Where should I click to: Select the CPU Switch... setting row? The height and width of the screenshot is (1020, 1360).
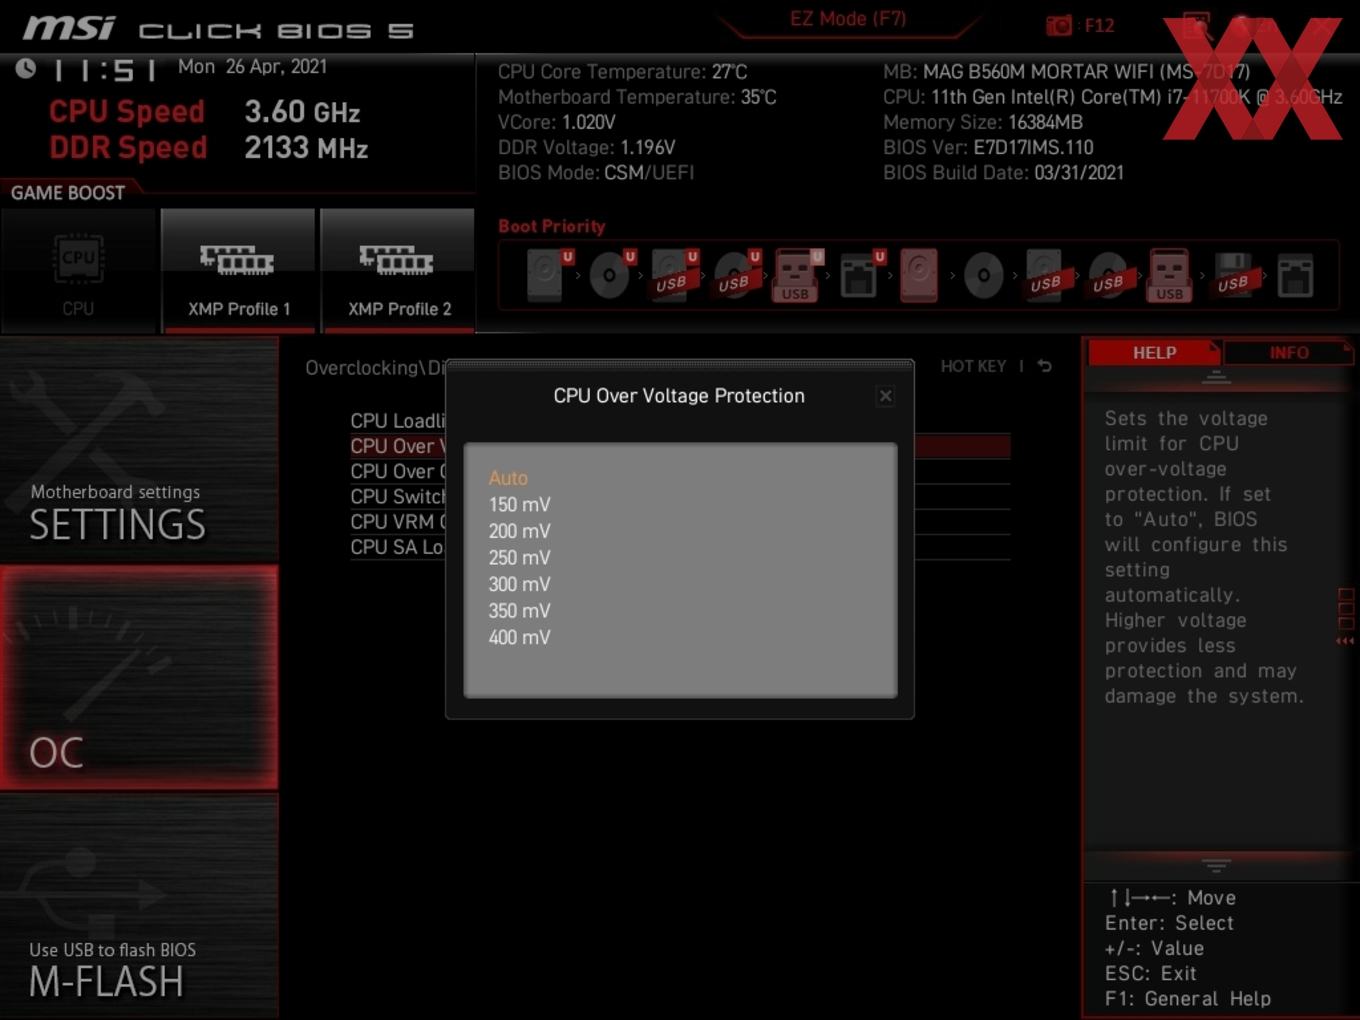point(398,496)
